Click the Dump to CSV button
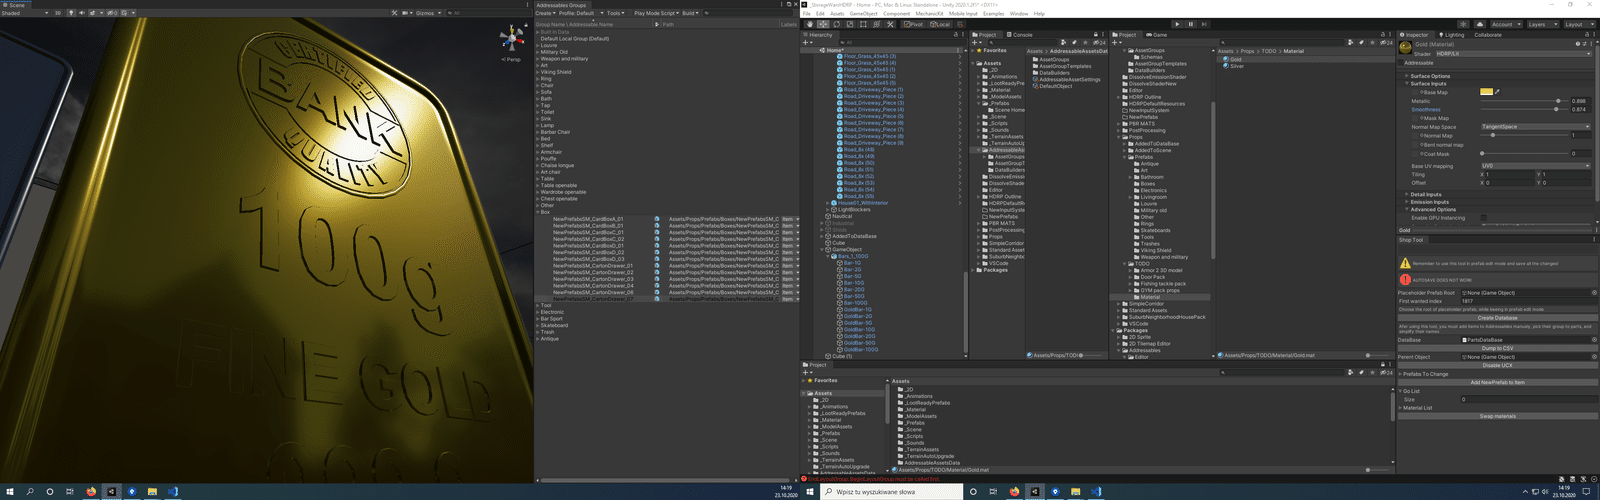Image resolution: width=1600 pixels, height=500 pixels. tap(1497, 348)
